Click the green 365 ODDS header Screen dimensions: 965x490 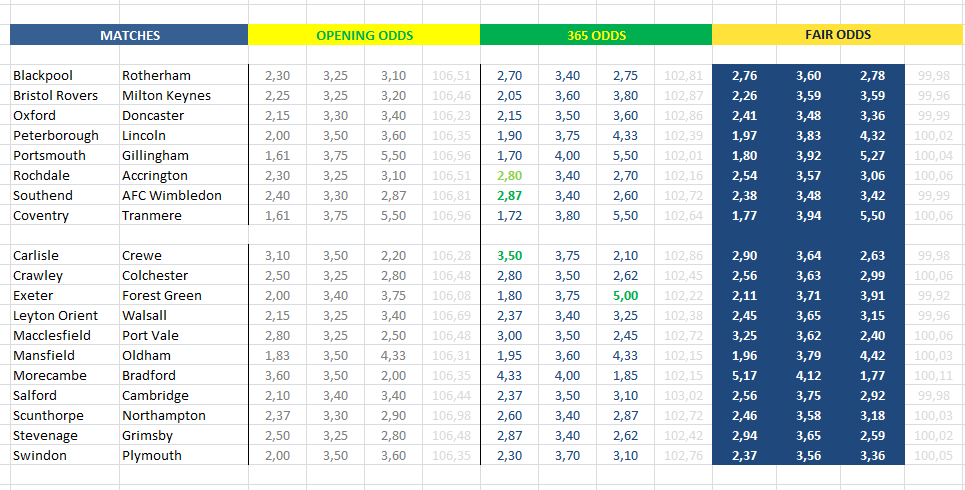(x=596, y=35)
